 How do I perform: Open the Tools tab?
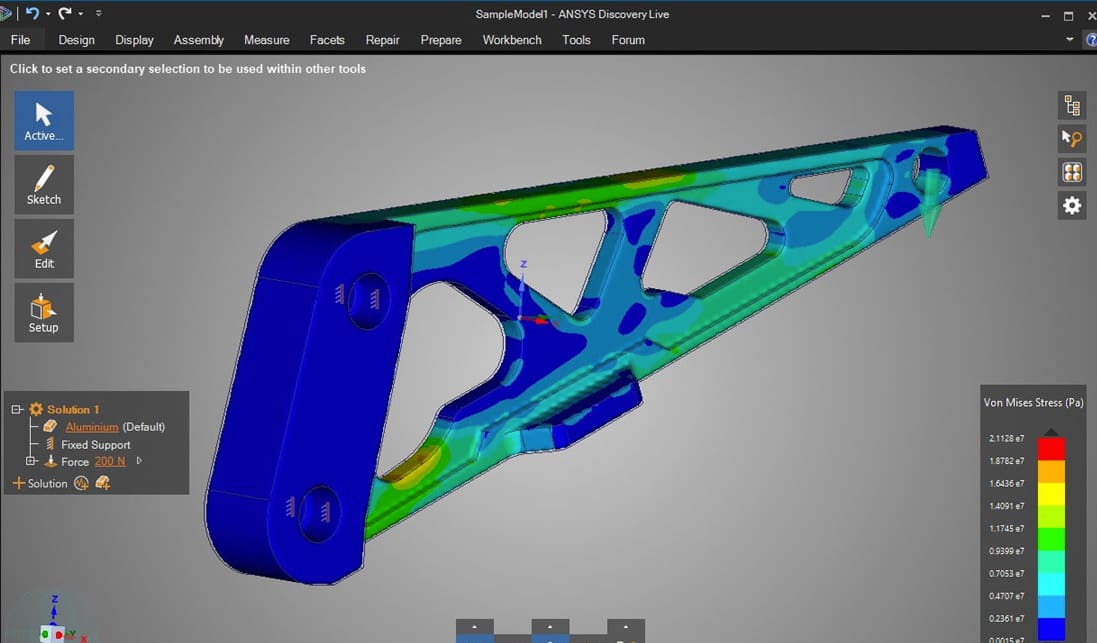[x=576, y=40]
